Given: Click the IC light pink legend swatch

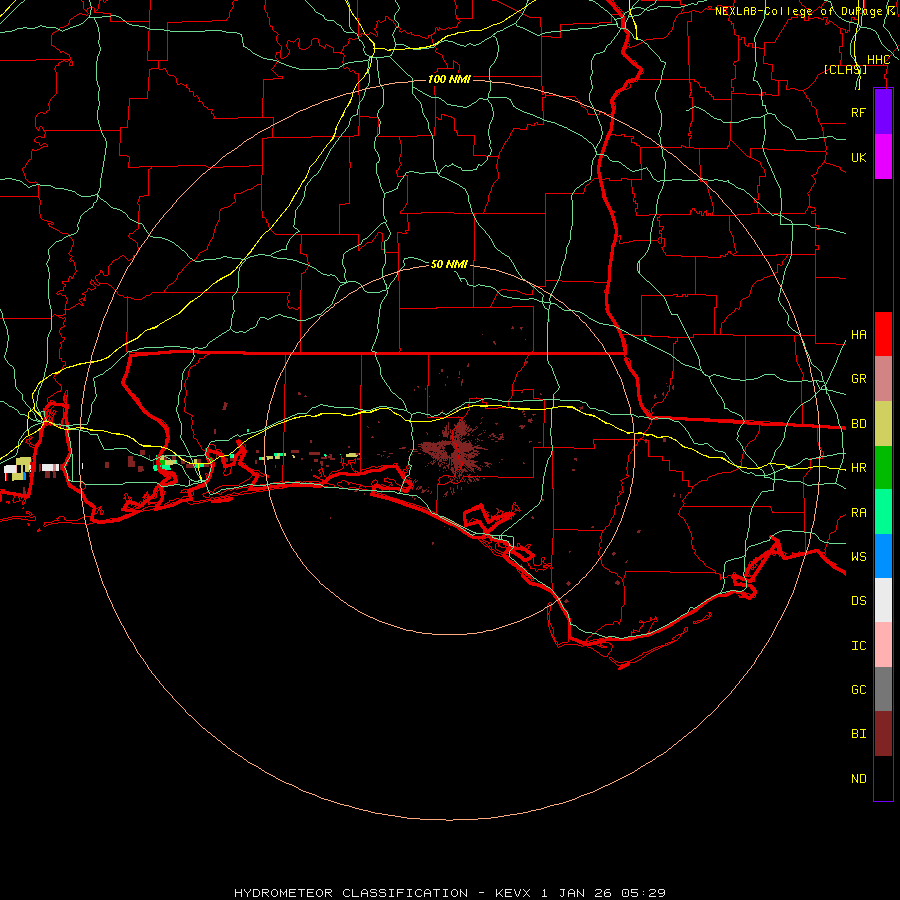Looking at the screenshot, I should click(x=883, y=645).
